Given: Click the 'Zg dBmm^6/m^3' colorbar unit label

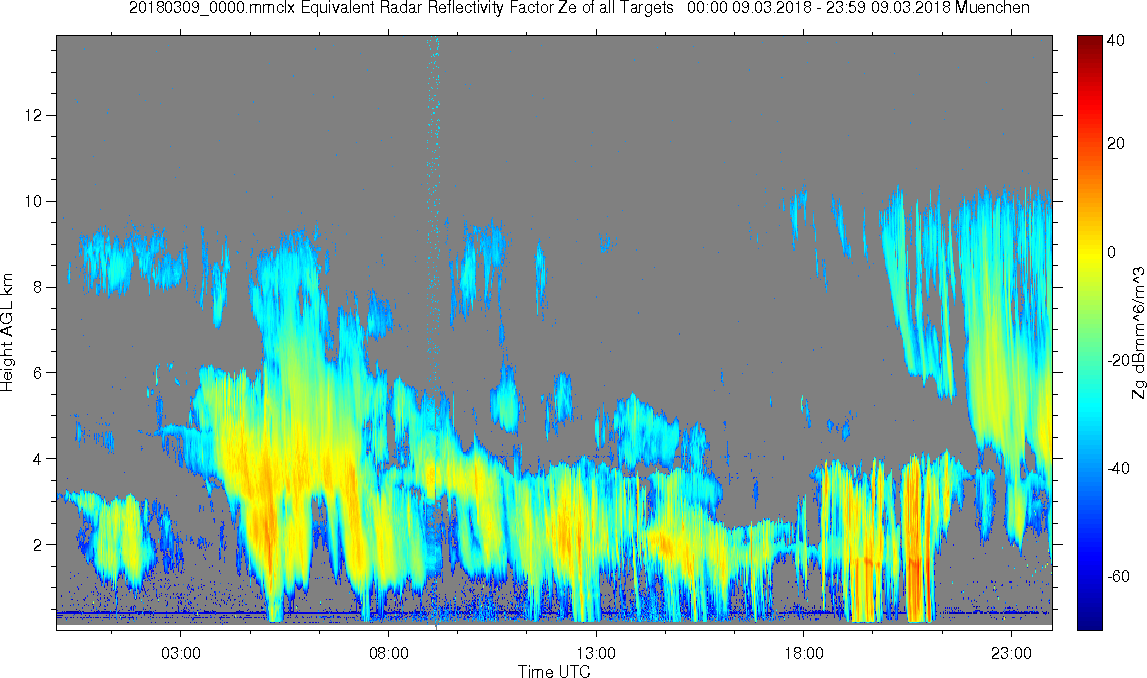Looking at the screenshot, I should [x=1138, y=332].
